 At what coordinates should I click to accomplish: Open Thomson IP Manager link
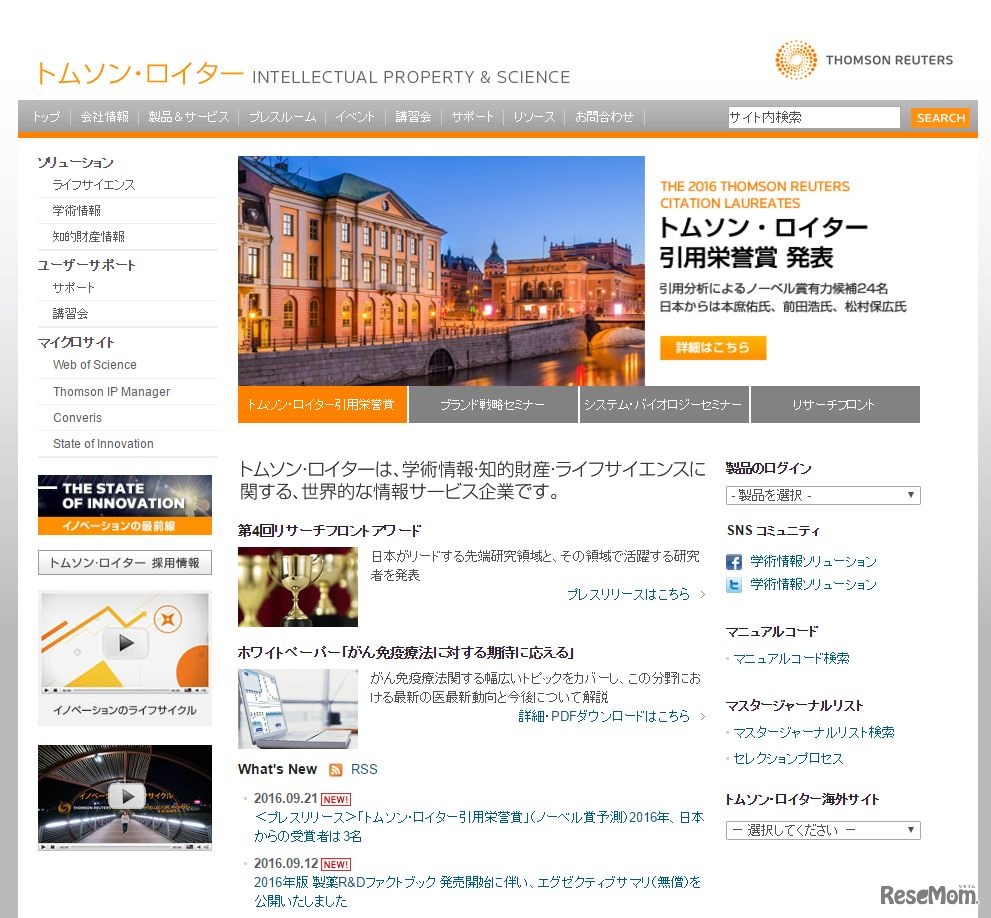coord(111,391)
